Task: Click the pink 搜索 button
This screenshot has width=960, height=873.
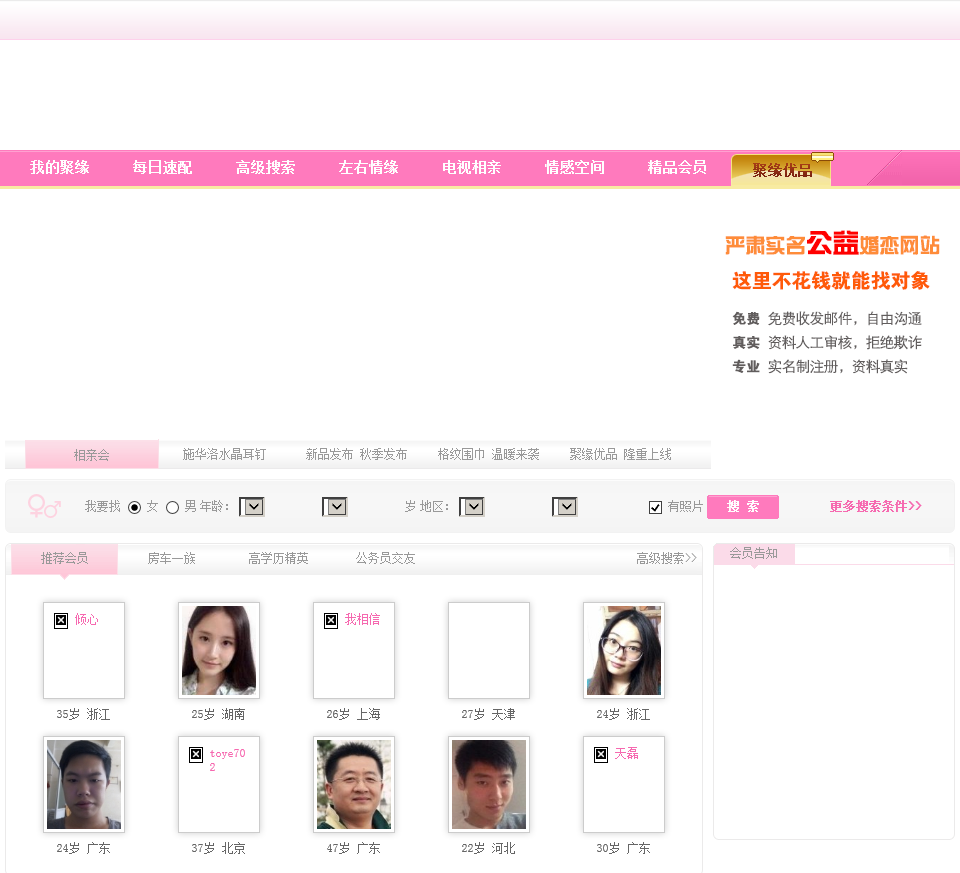Action: (x=743, y=507)
